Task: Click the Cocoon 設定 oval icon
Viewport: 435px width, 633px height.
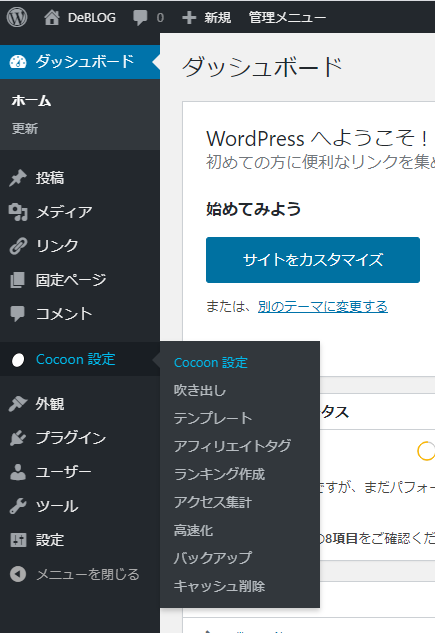Action: pos(18,360)
